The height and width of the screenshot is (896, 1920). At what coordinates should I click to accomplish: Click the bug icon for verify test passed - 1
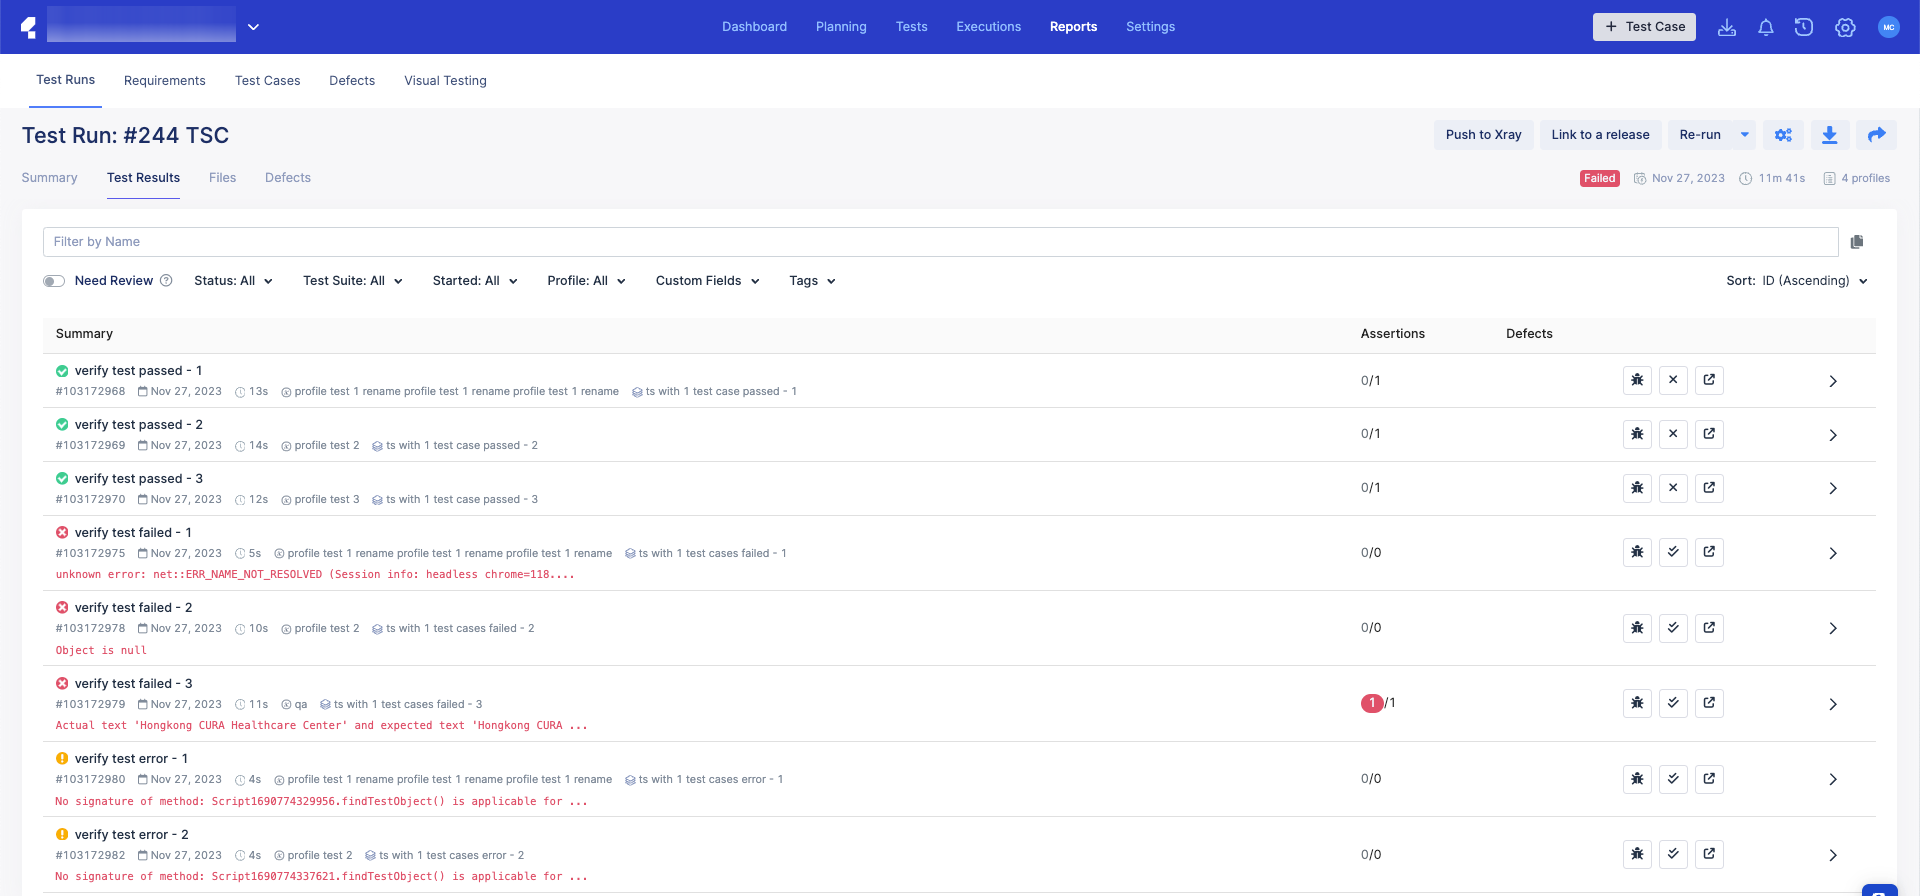[x=1637, y=380]
